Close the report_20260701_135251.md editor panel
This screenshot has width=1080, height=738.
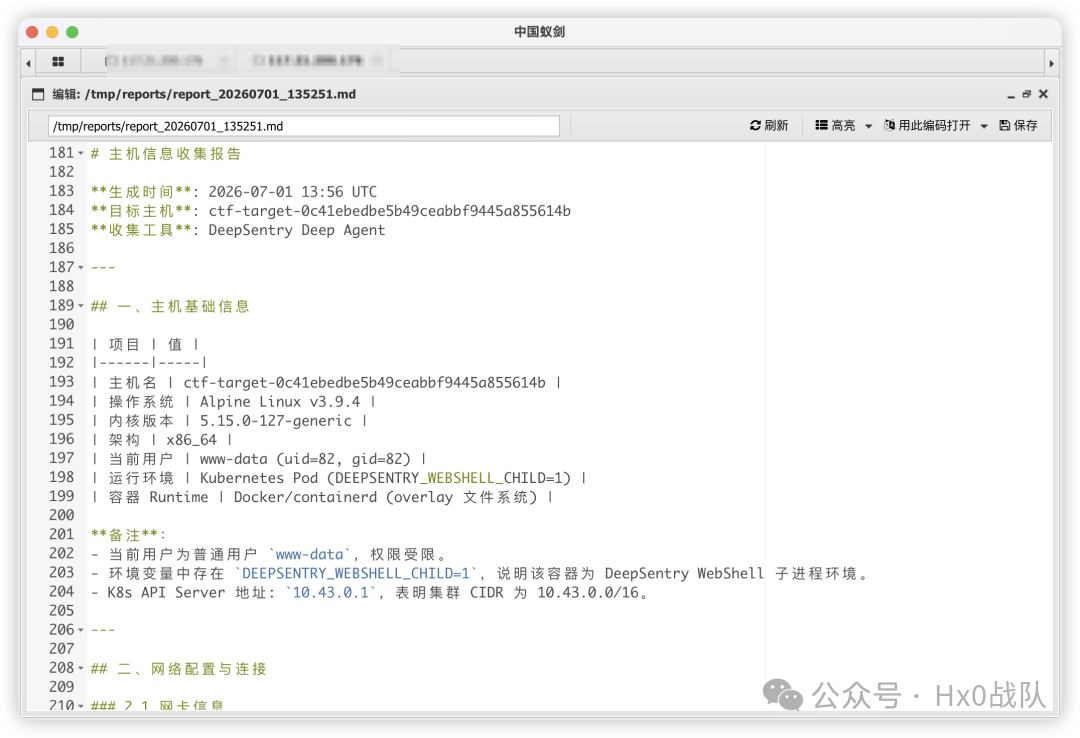(1043, 94)
